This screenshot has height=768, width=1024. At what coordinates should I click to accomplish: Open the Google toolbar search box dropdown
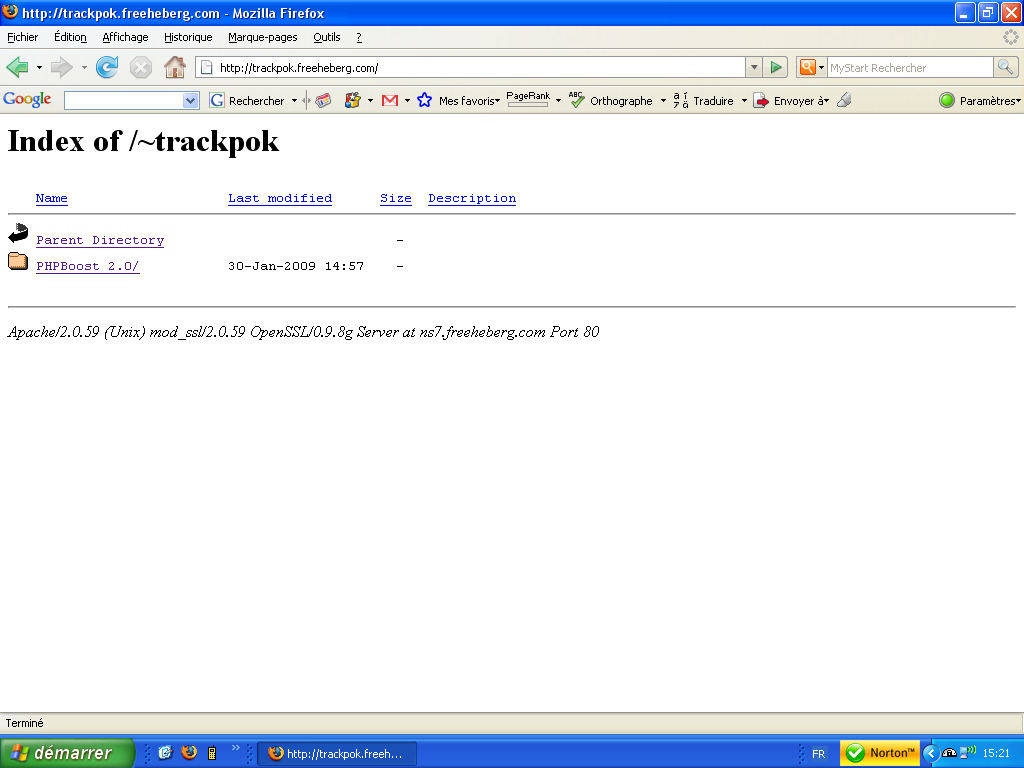tap(191, 101)
